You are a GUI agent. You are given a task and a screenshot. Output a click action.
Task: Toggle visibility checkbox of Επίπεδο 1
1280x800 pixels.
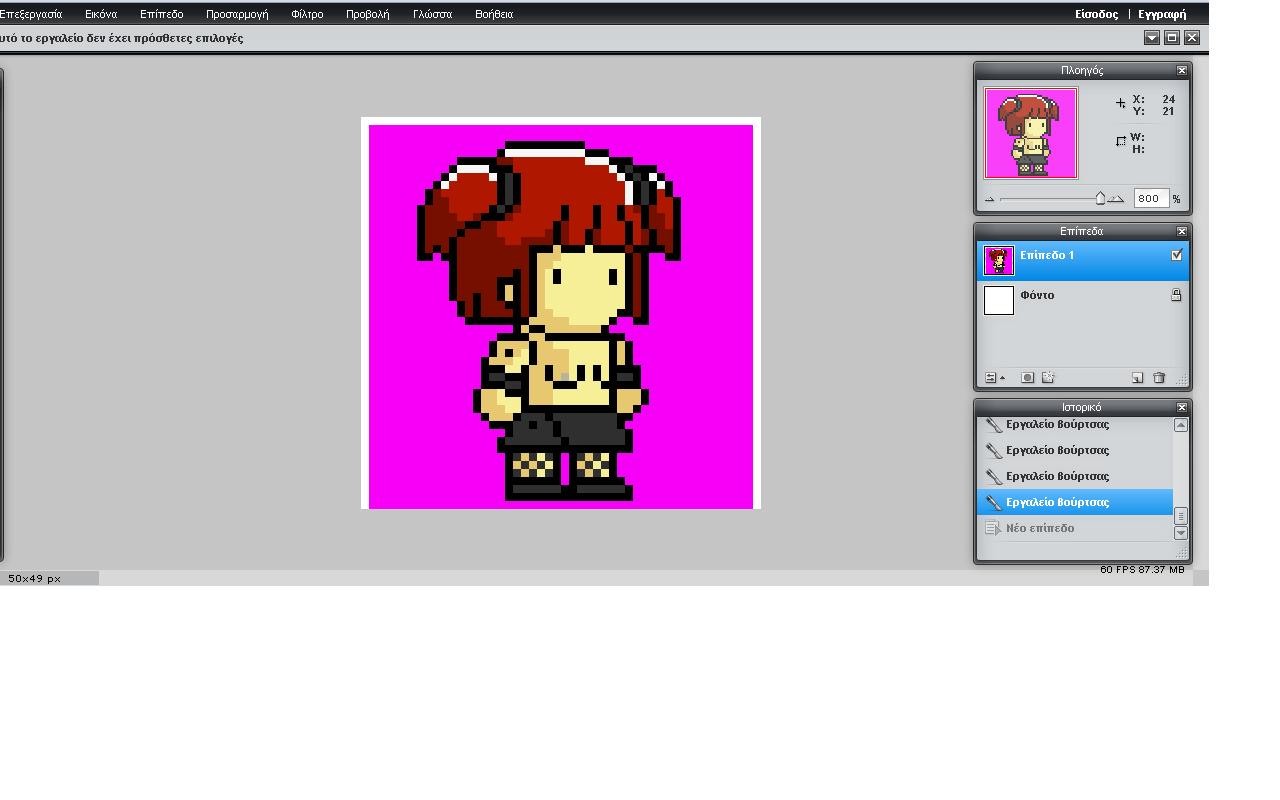point(1176,255)
